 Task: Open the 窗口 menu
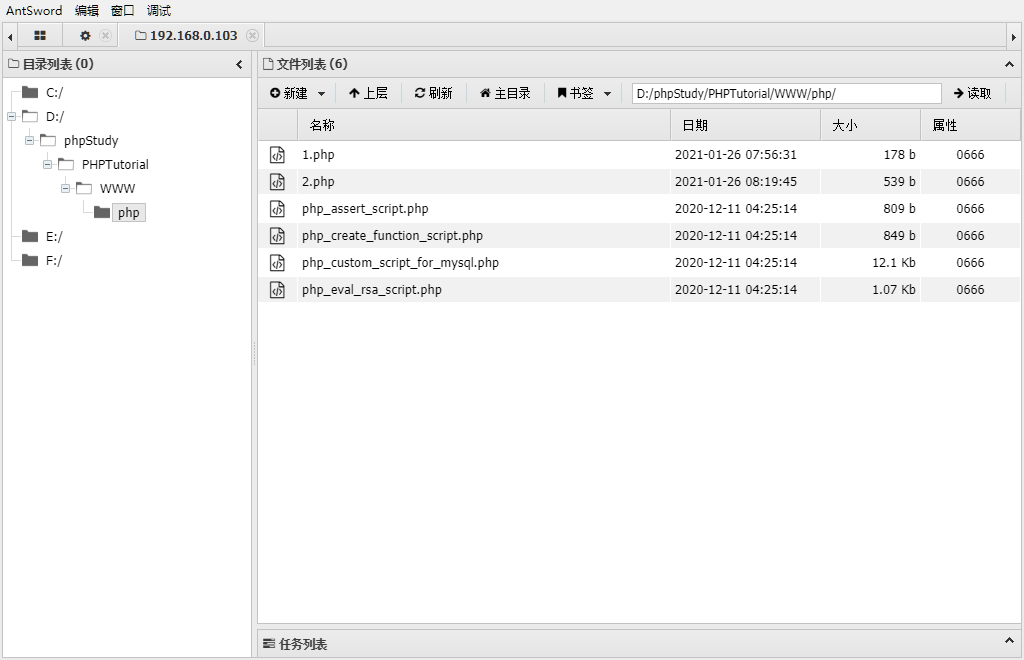click(123, 10)
